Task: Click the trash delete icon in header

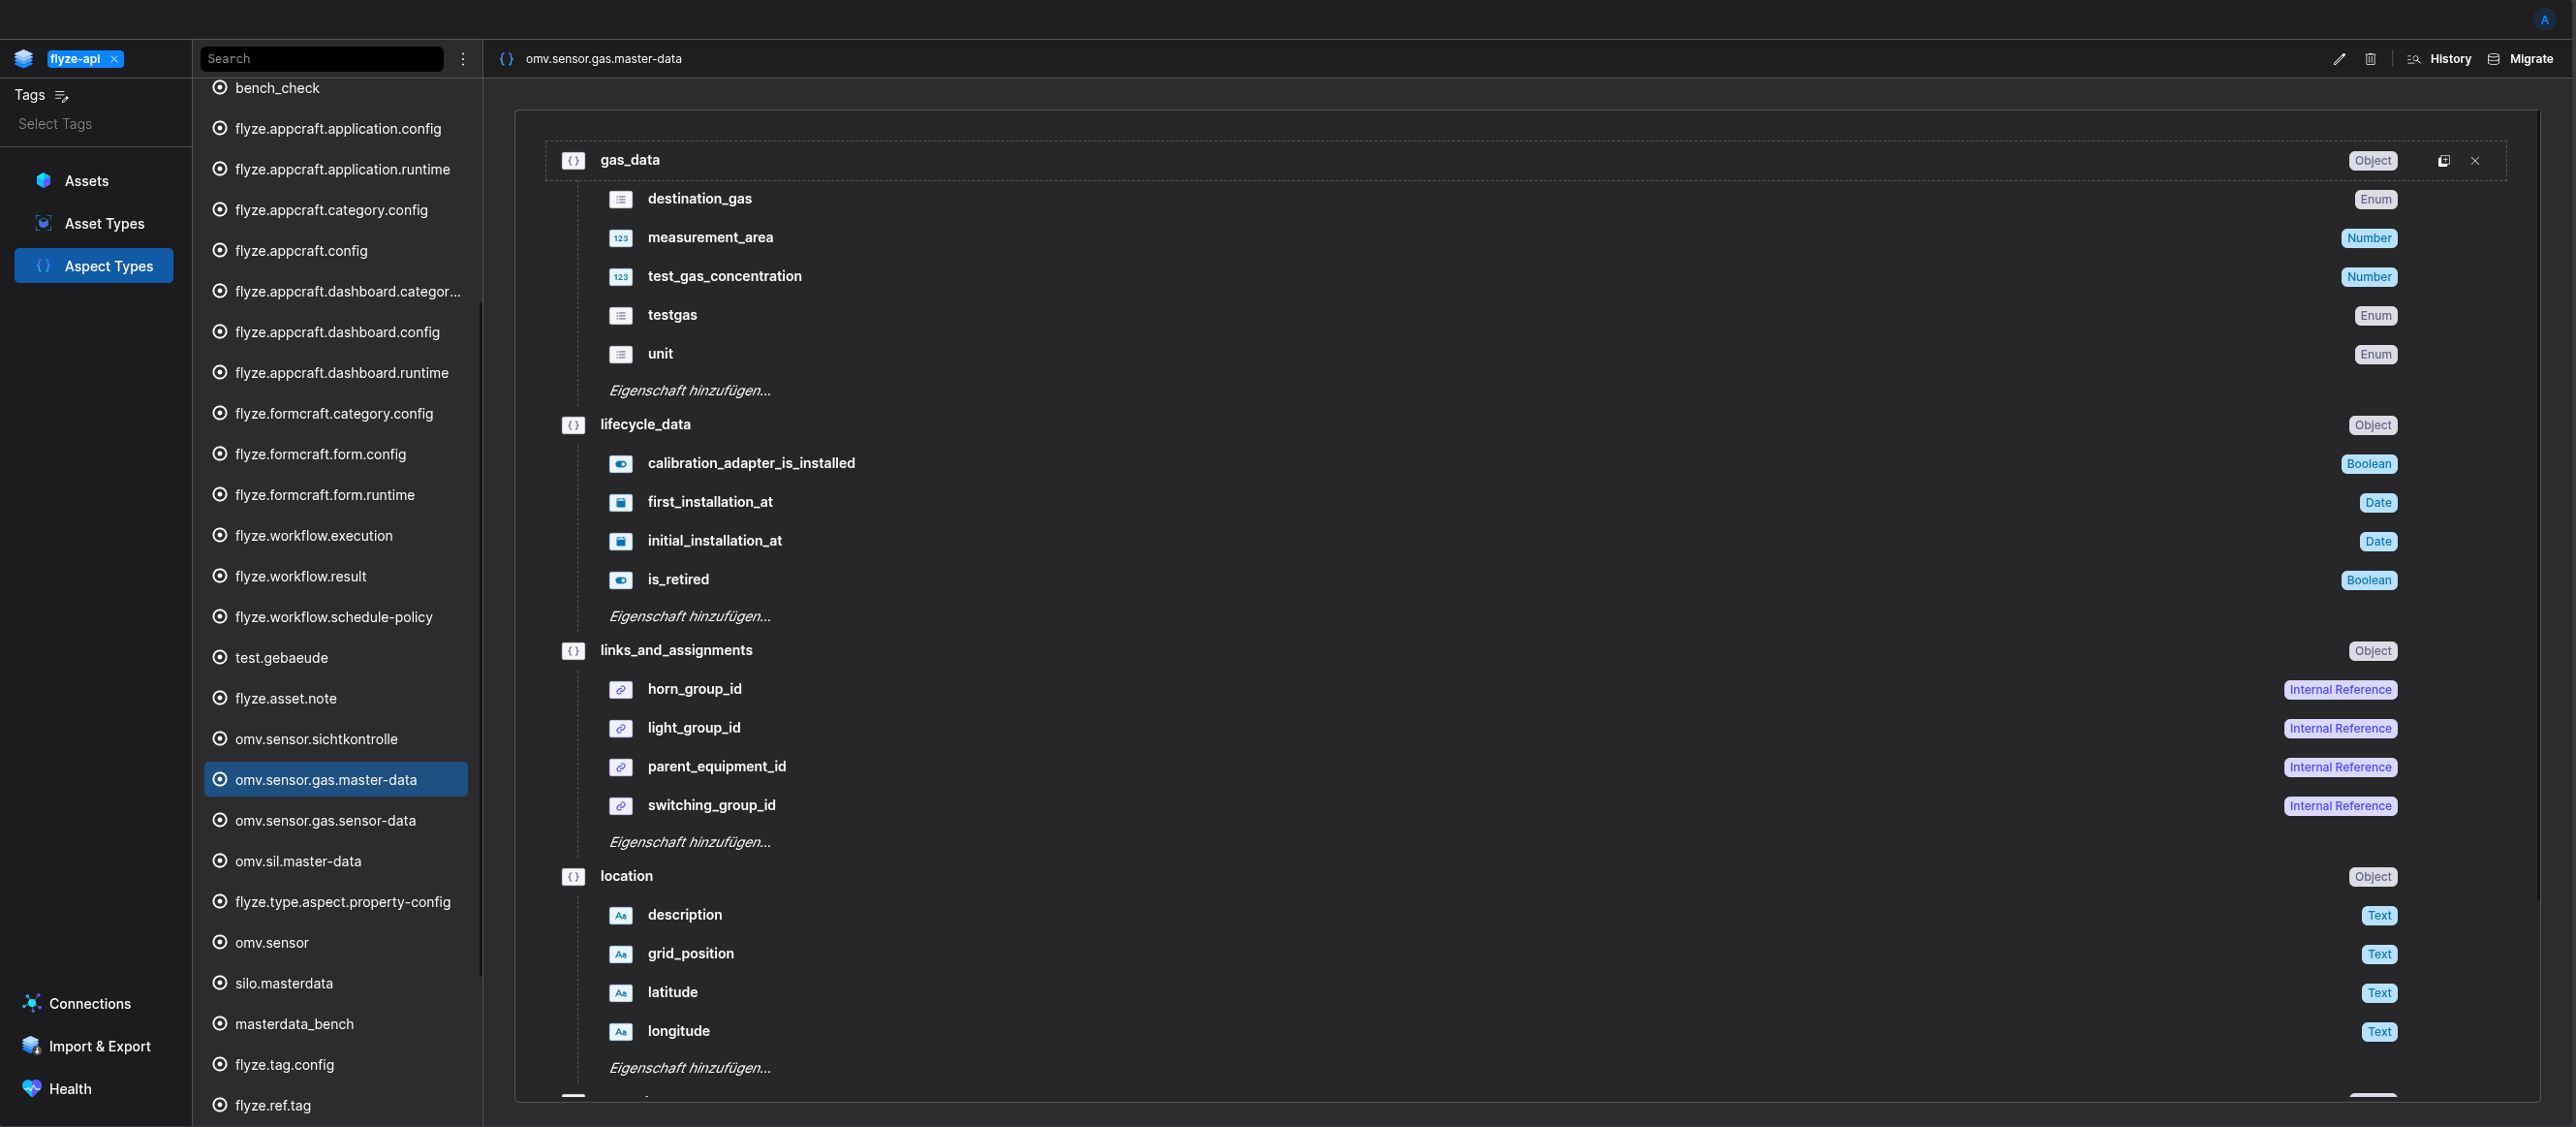Action: point(2370,59)
